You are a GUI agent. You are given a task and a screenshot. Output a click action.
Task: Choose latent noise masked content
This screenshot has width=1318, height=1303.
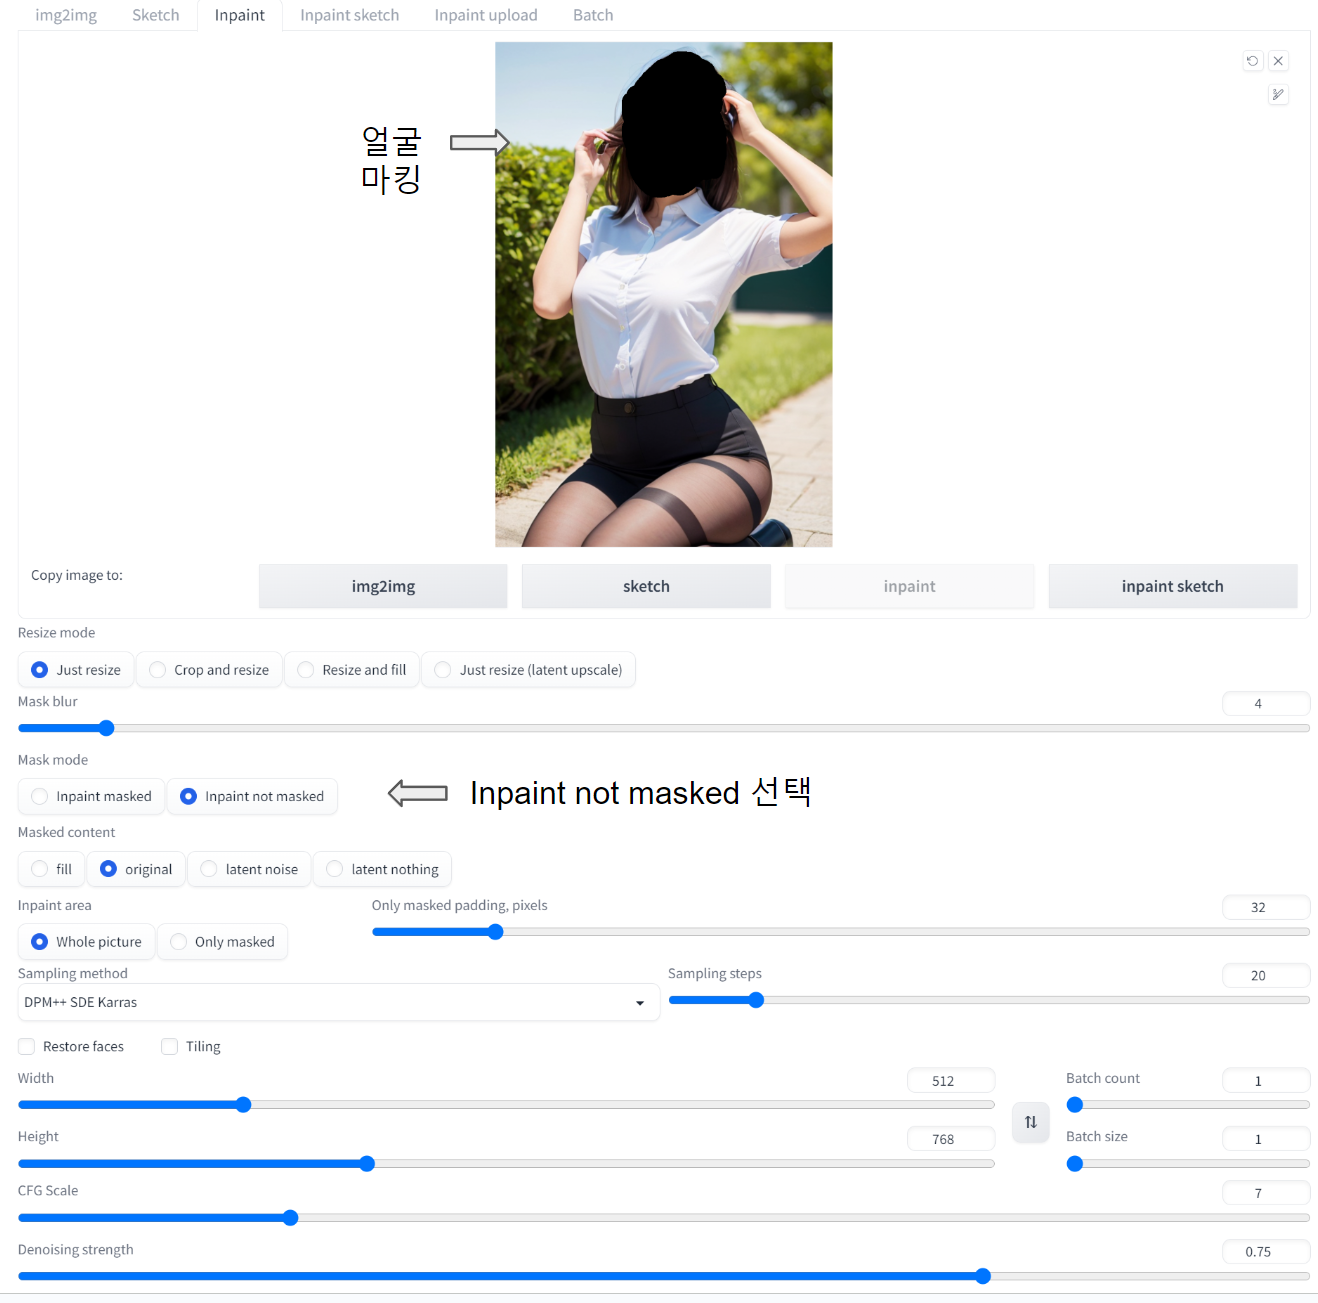(x=249, y=869)
